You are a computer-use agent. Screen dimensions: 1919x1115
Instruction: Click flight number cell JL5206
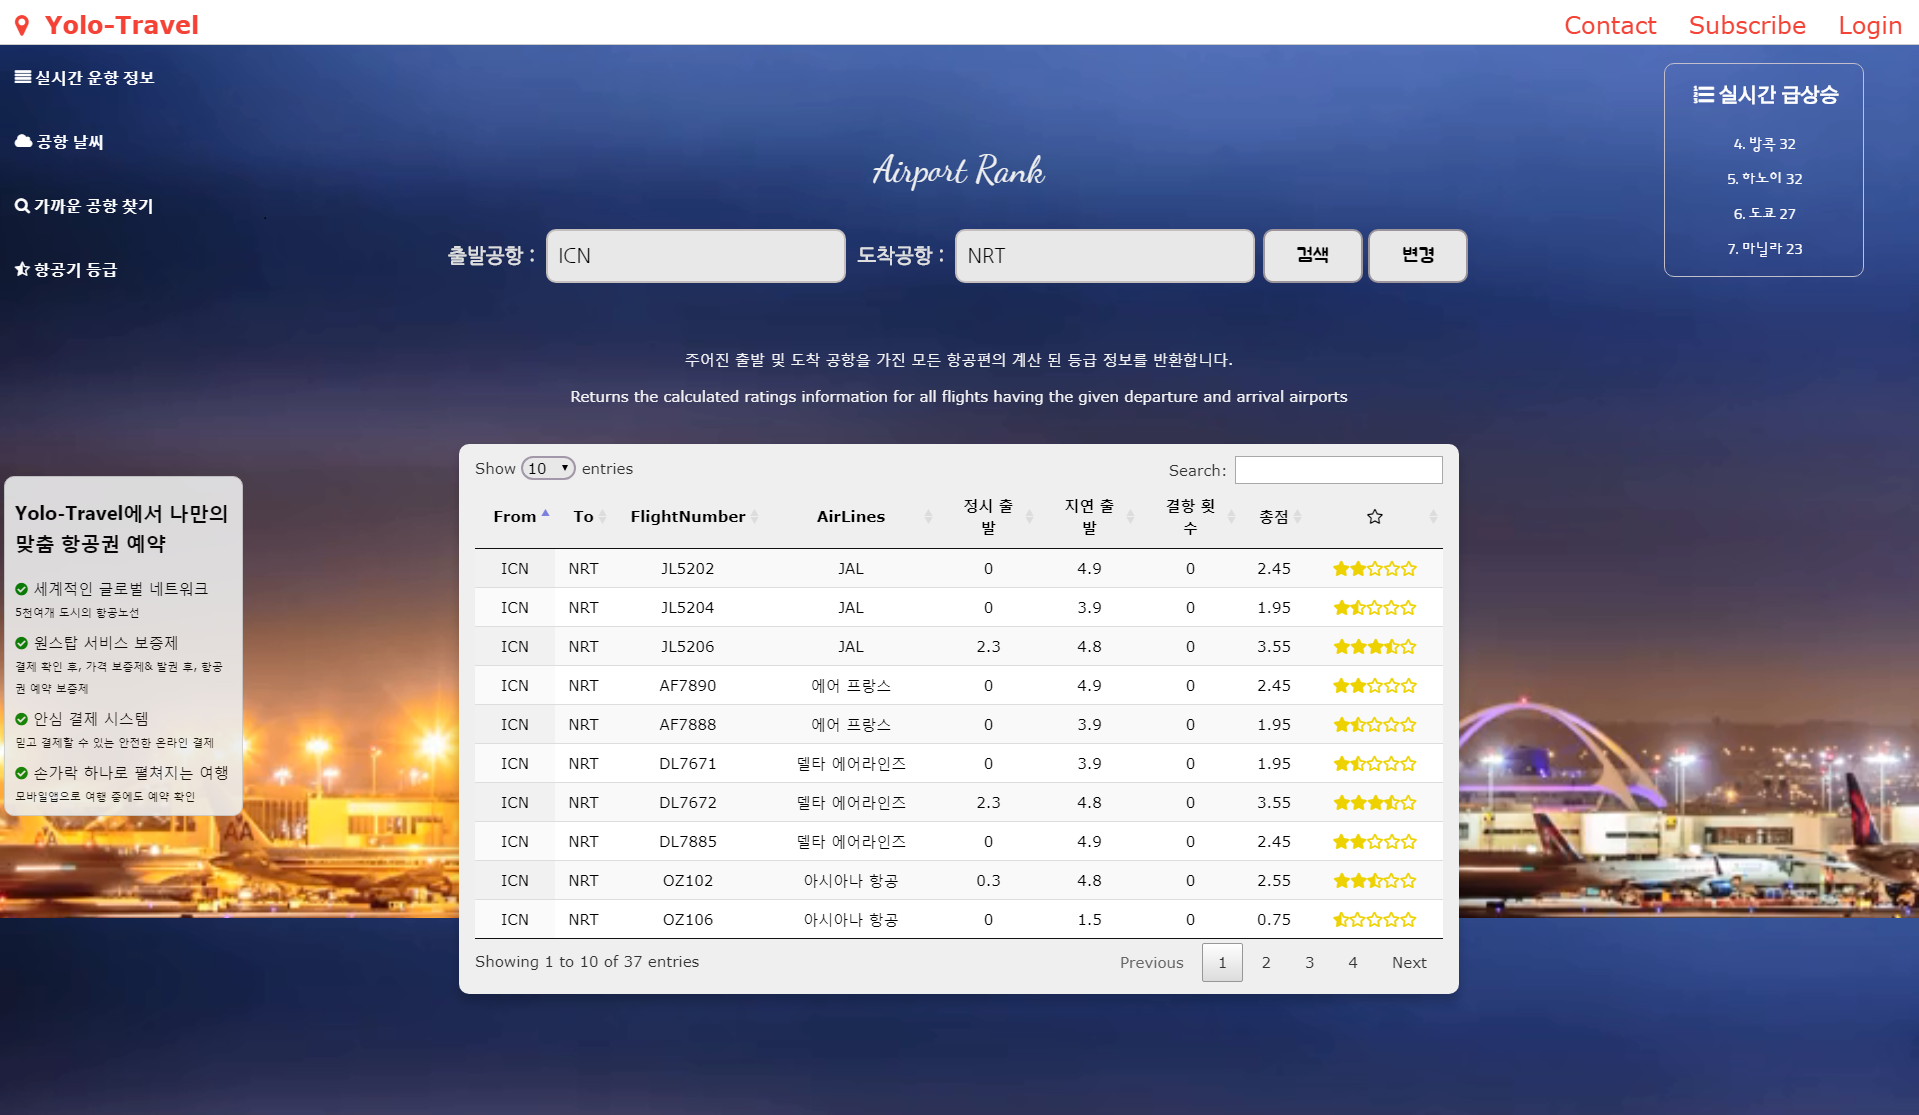pos(688,647)
